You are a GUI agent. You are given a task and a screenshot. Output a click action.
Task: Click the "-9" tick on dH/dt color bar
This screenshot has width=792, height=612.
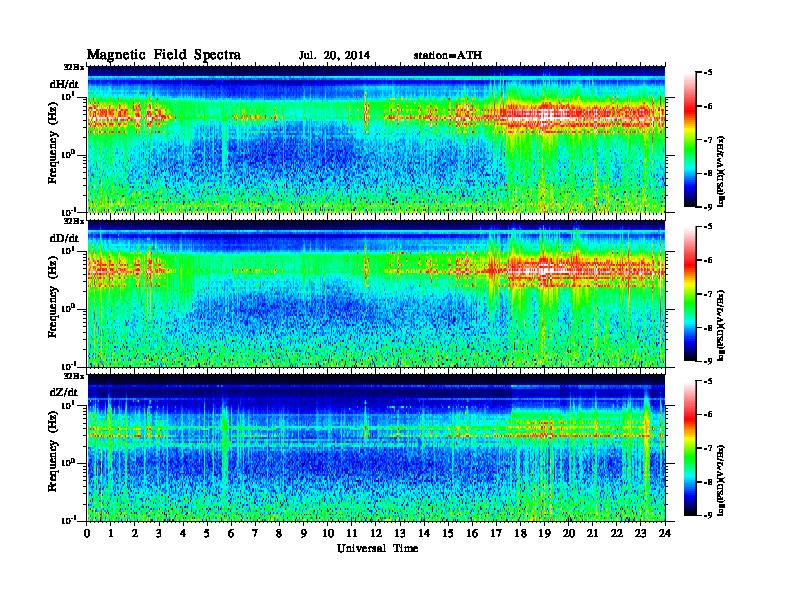(x=708, y=207)
